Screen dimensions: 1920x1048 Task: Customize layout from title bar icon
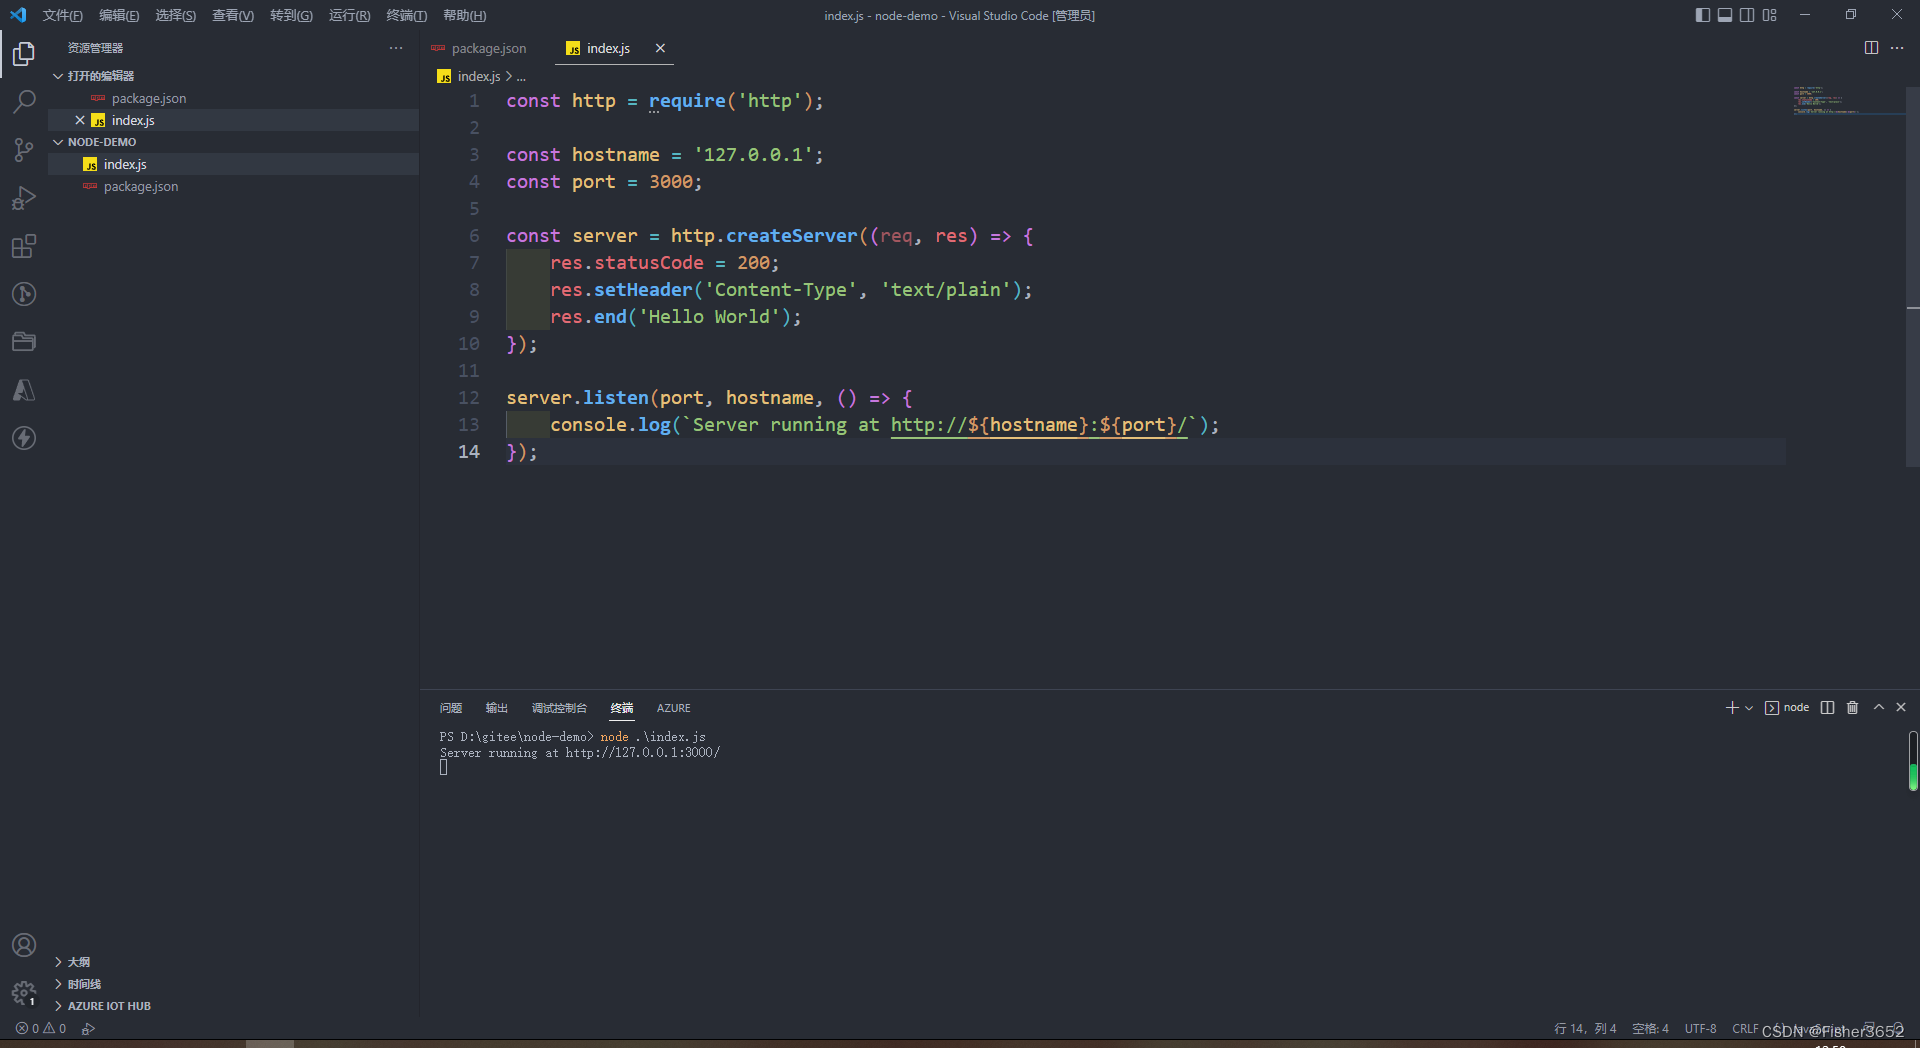(1770, 15)
